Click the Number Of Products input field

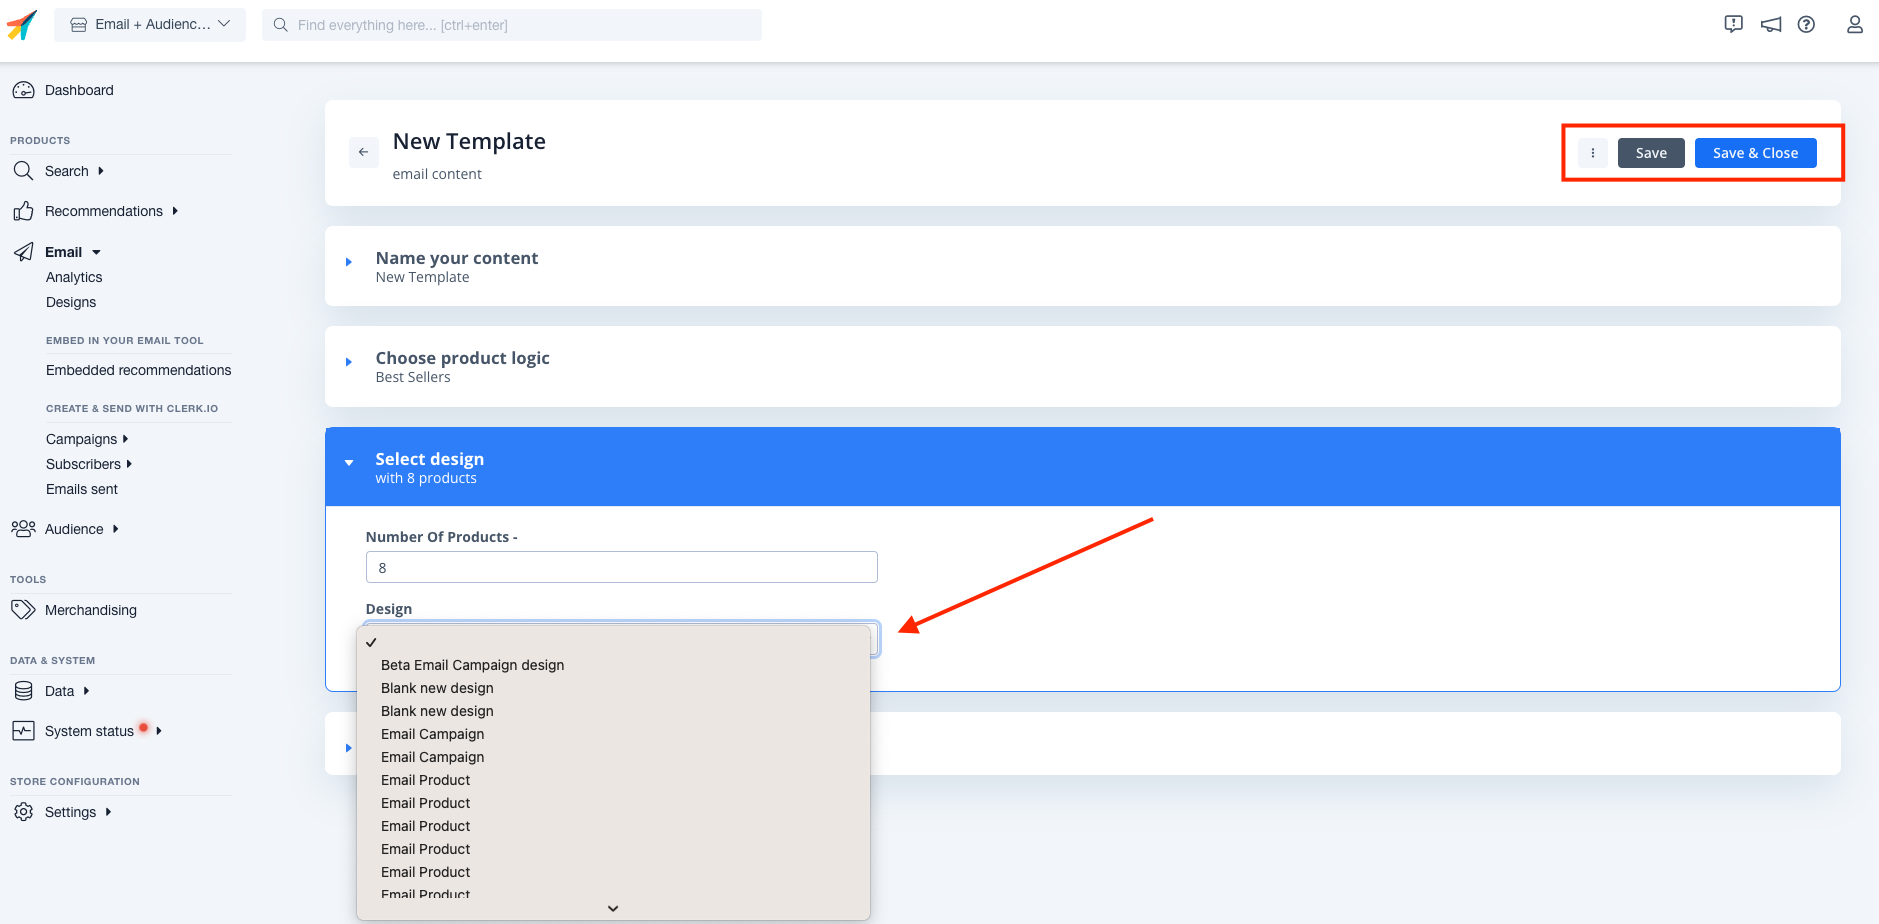[x=621, y=567]
